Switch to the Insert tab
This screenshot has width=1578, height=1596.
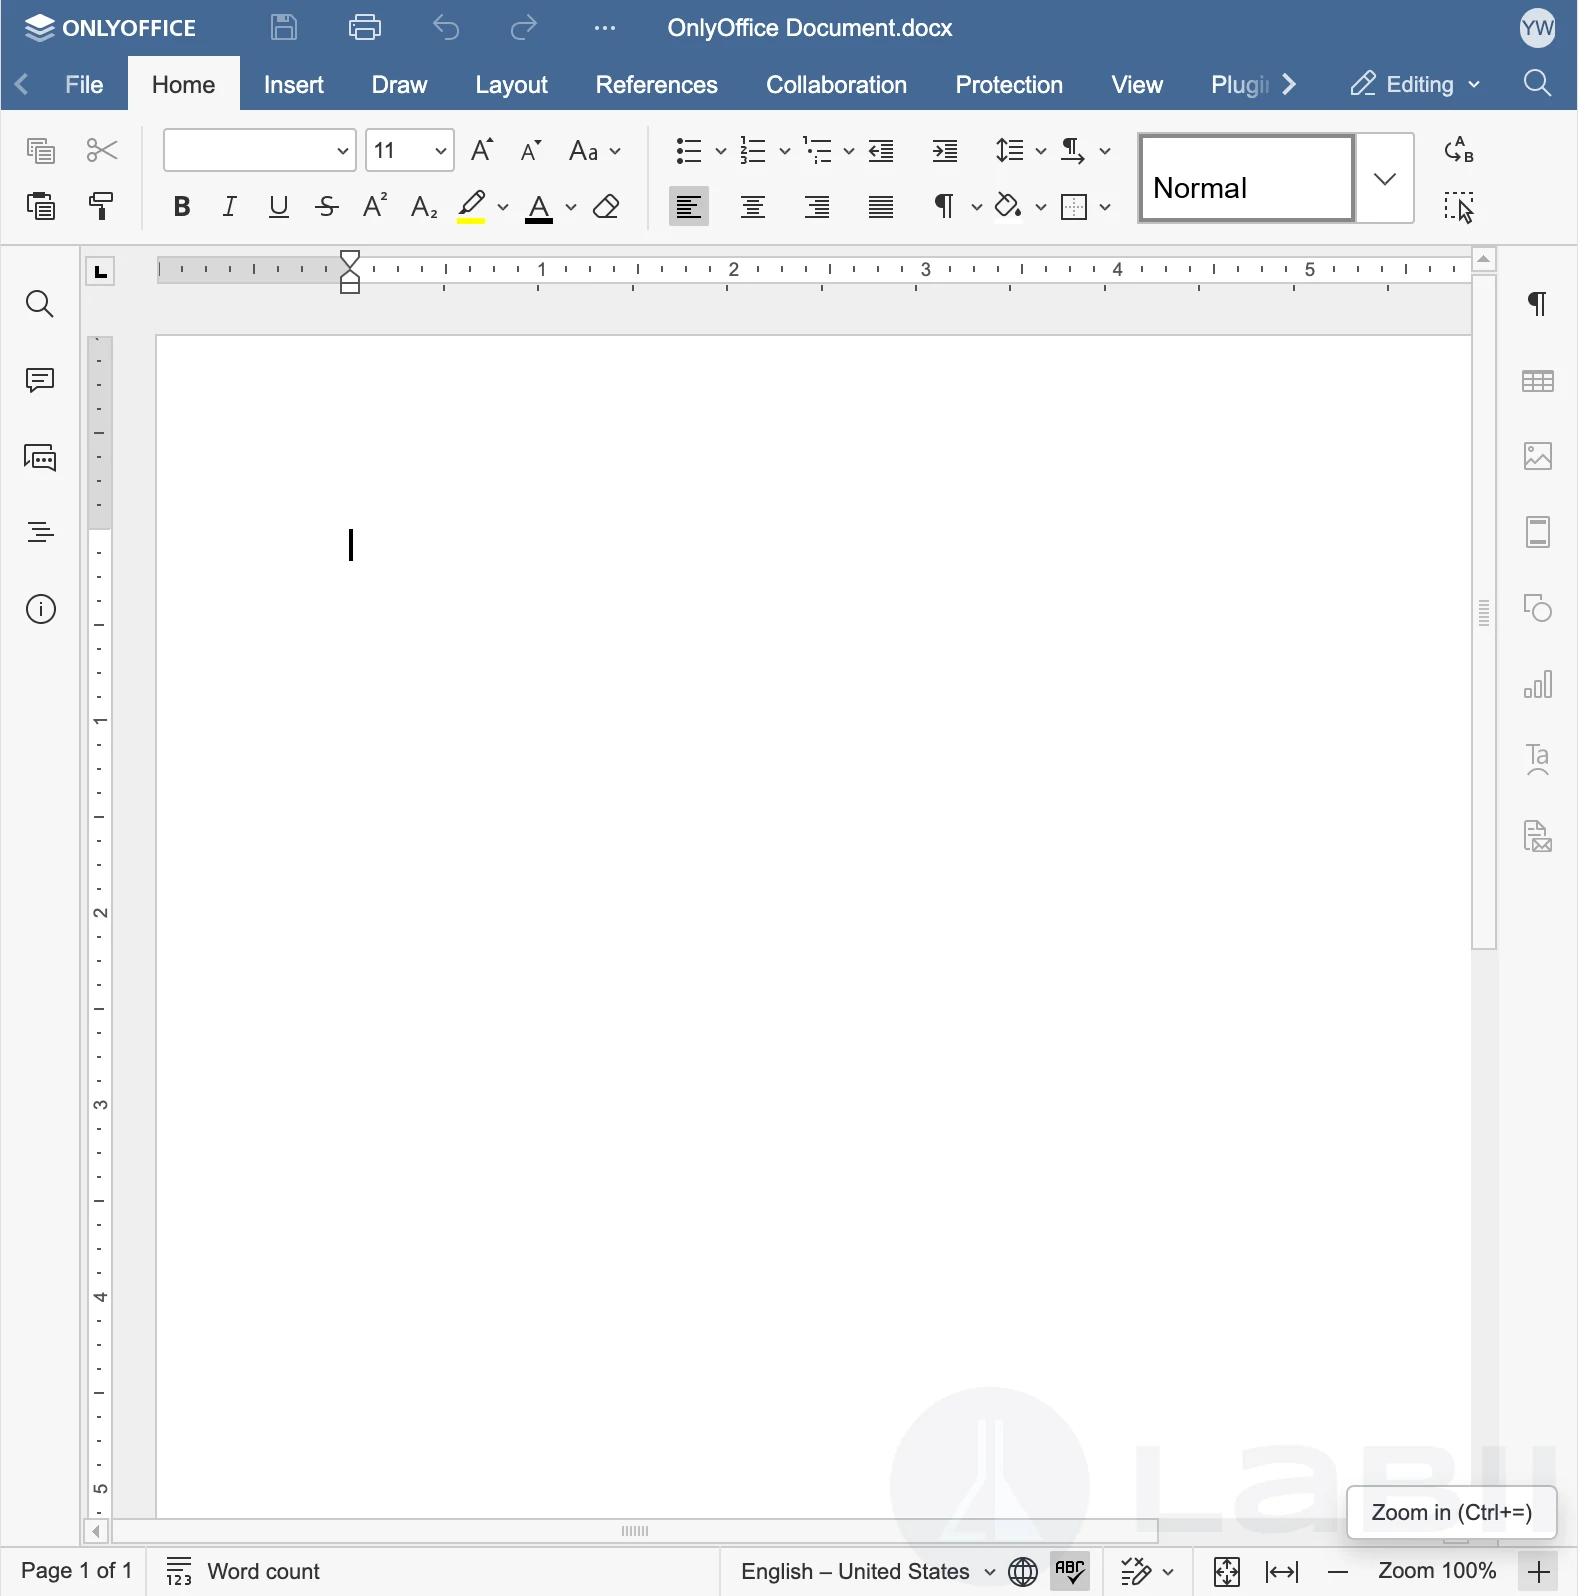(x=294, y=85)
